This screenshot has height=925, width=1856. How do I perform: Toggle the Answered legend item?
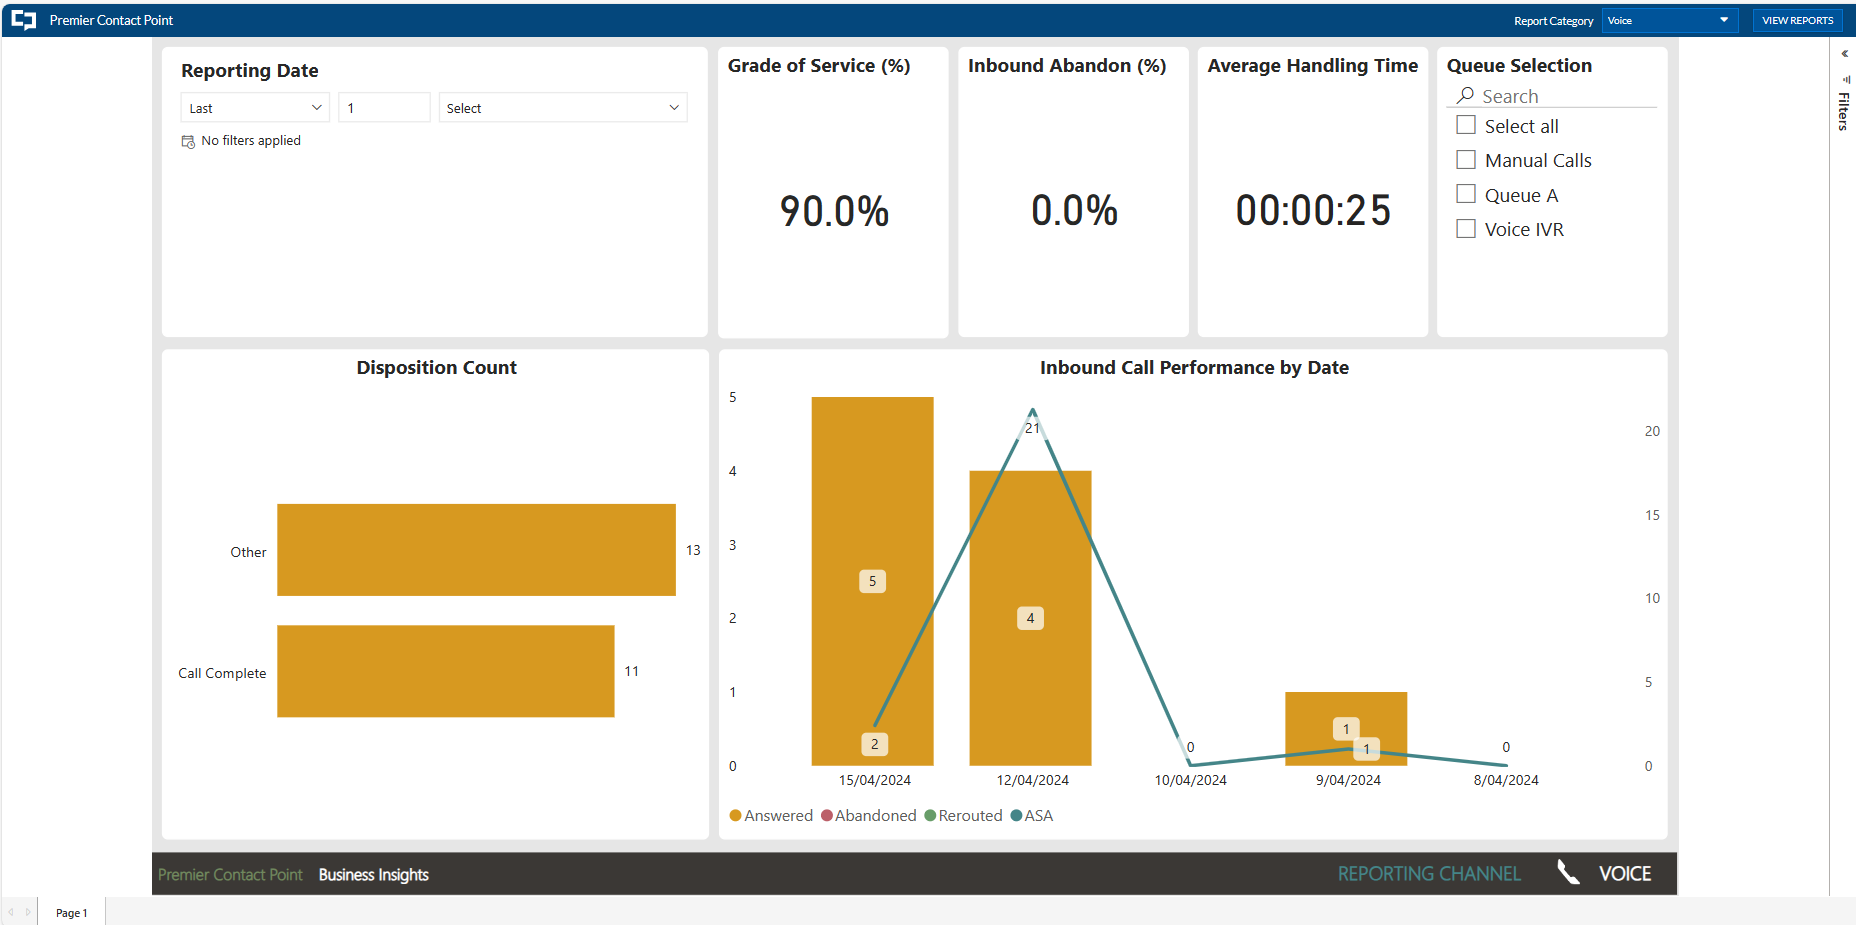click(x=771, y=816)
